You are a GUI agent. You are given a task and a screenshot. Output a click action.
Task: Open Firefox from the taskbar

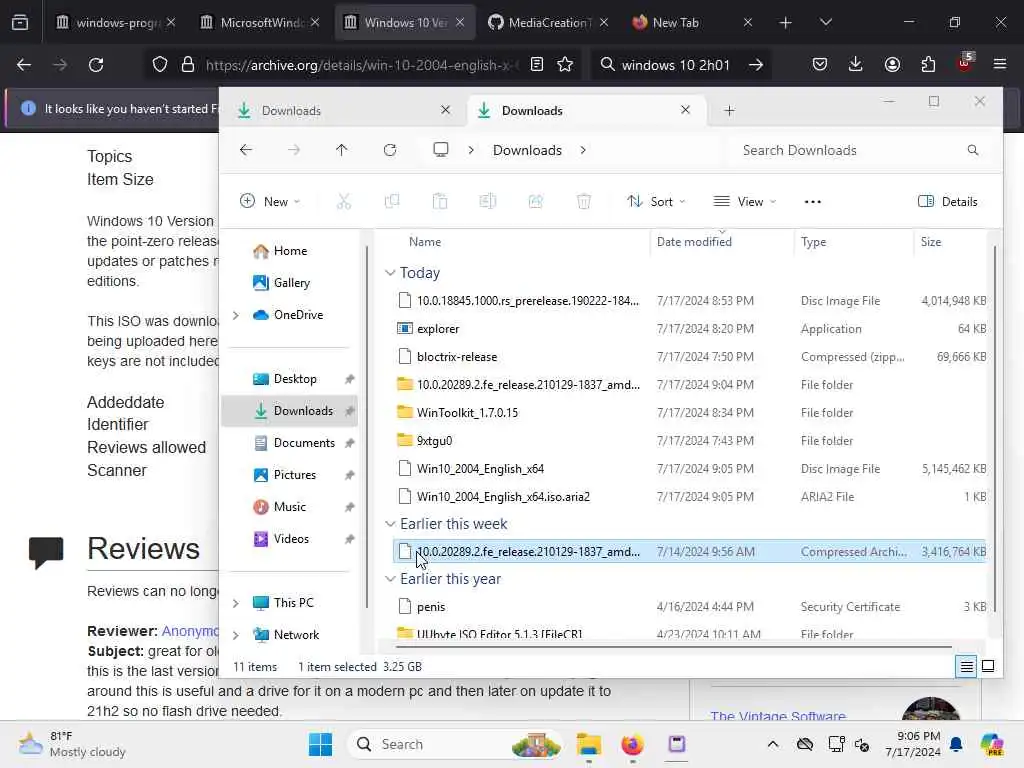(x=632, y=744)
